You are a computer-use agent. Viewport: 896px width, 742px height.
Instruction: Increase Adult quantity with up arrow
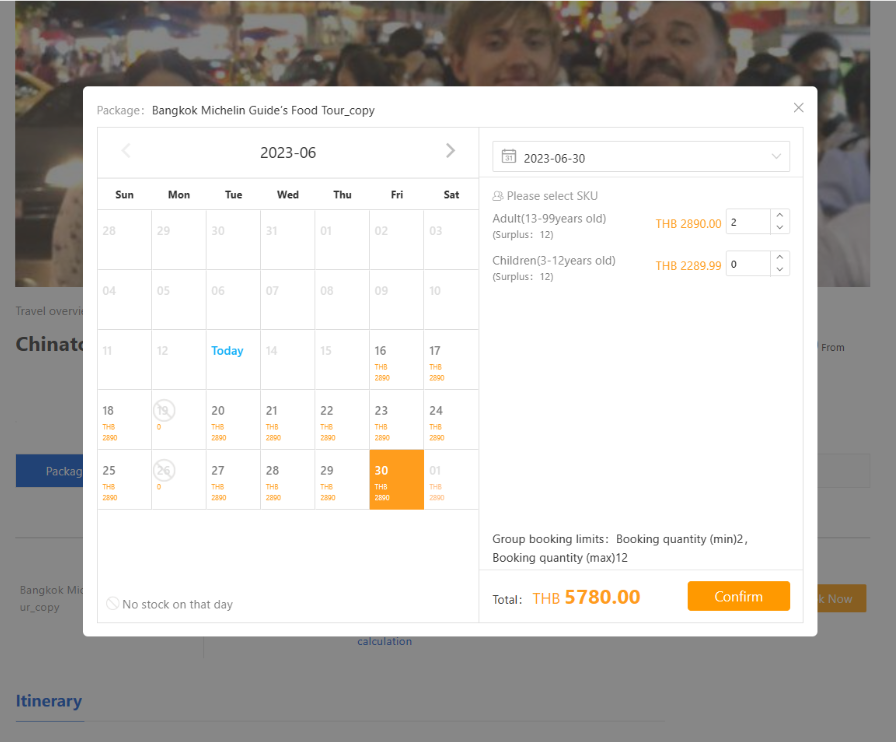(x=780, y=216)
